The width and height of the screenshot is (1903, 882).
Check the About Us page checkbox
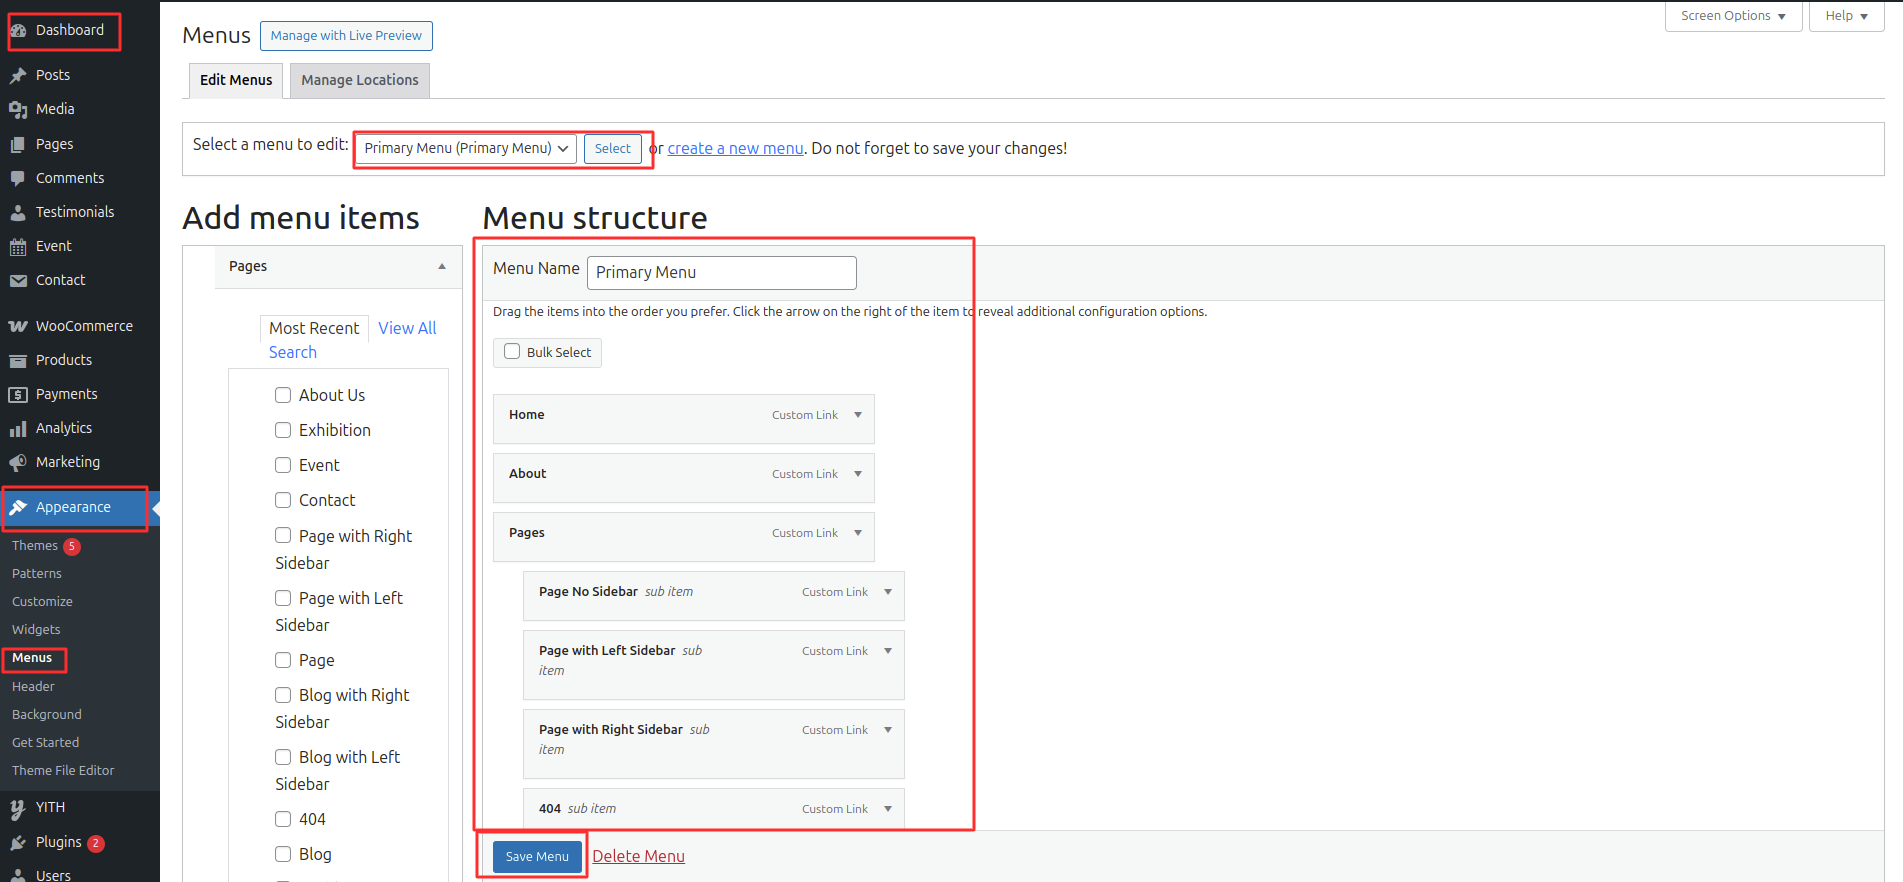(x=283, y=395)
